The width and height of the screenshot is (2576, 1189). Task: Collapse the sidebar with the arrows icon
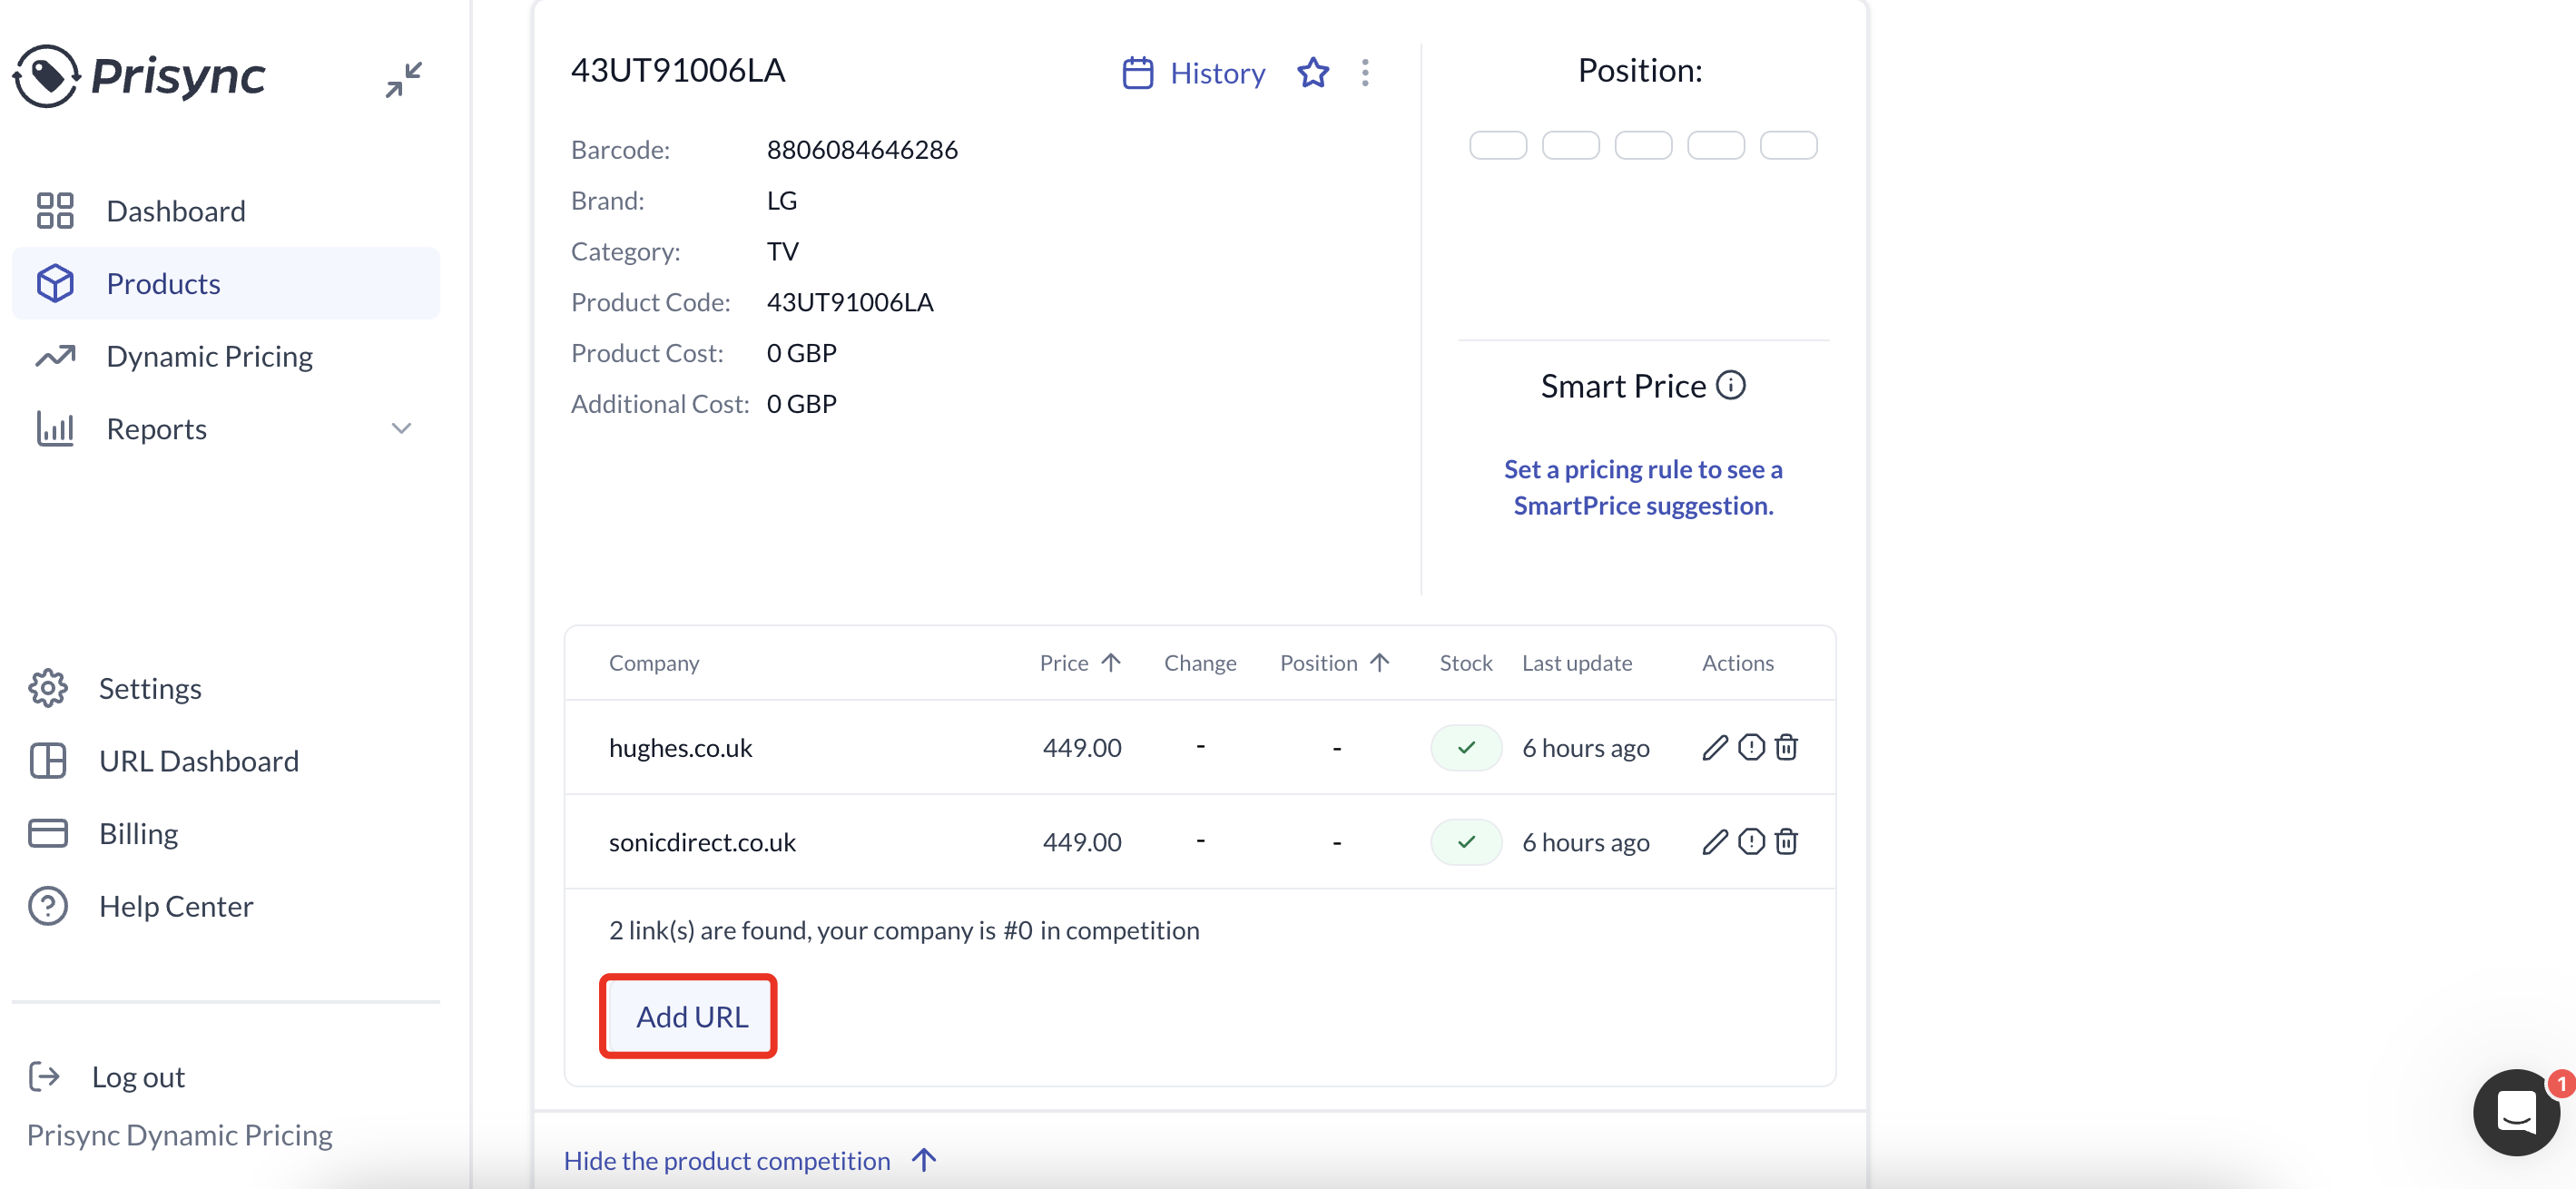(x=403, y=79)
